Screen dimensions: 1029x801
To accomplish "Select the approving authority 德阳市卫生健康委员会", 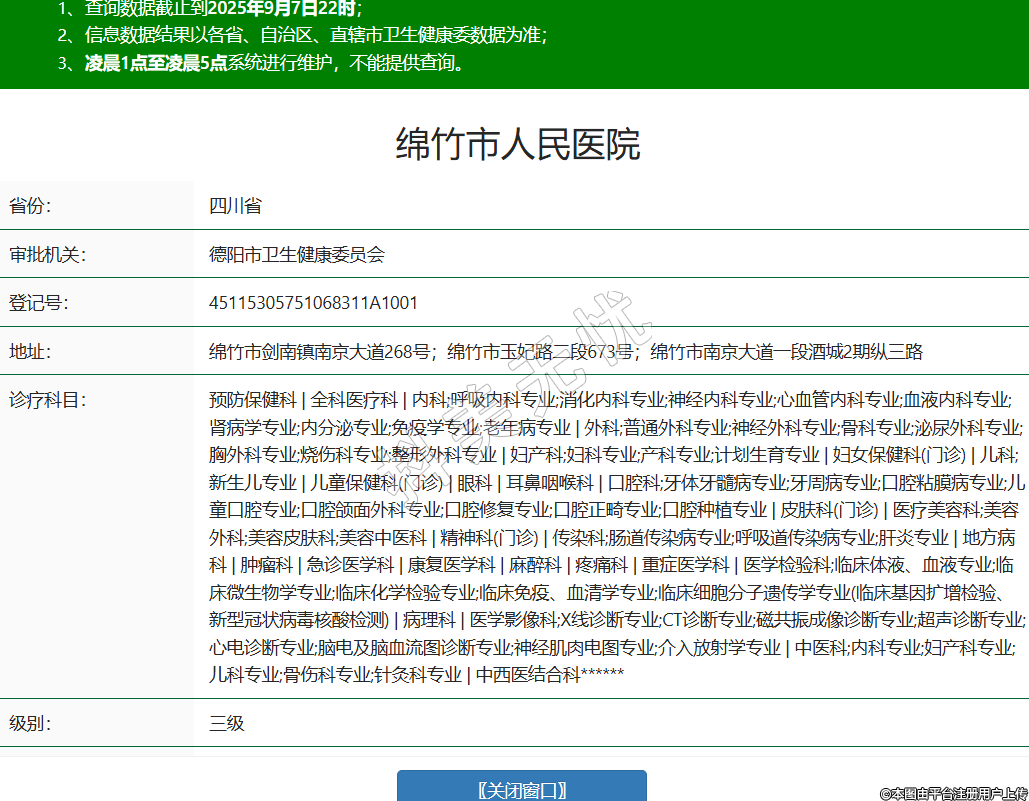I will click(297, 254).
